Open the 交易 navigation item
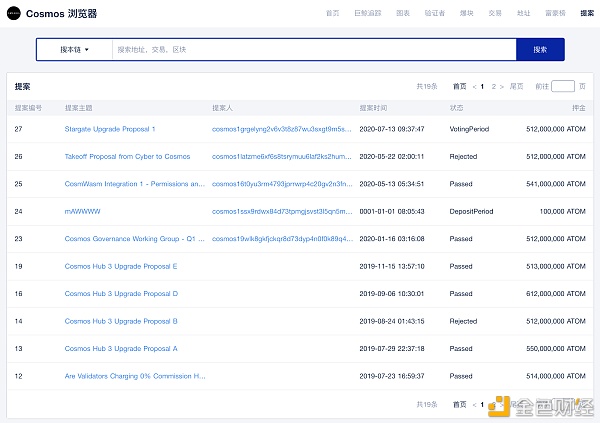Image resolution: width=600 pixels, height=423 pixels. pyautogui.click(x=495, y=13)
